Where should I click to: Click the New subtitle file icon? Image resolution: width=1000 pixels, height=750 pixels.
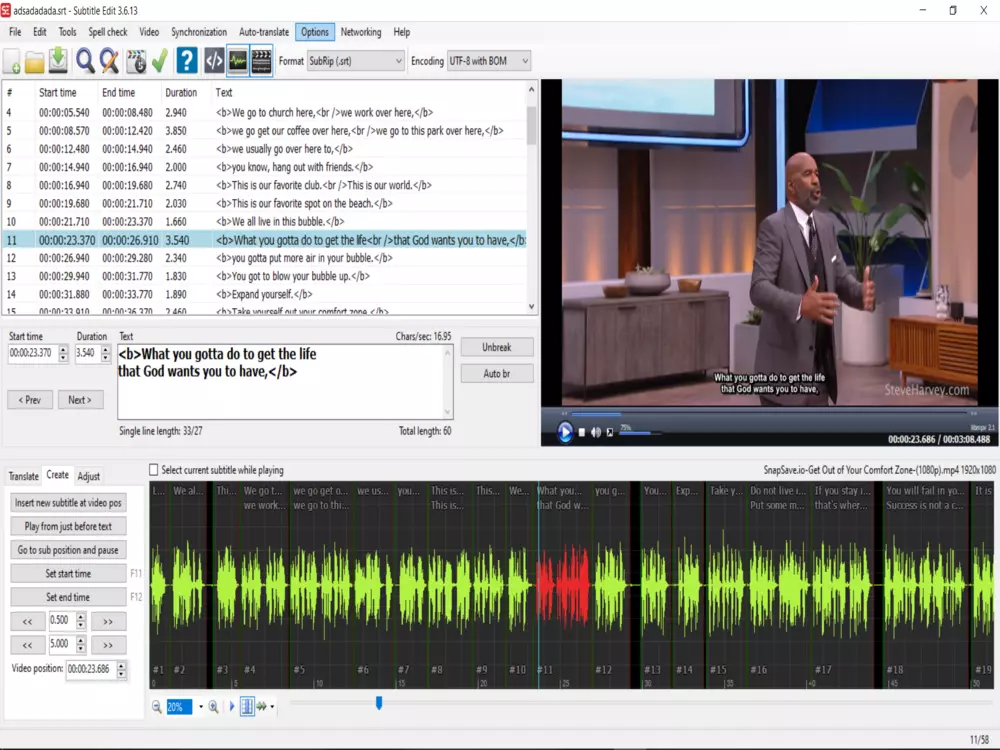tap(13, 62)
